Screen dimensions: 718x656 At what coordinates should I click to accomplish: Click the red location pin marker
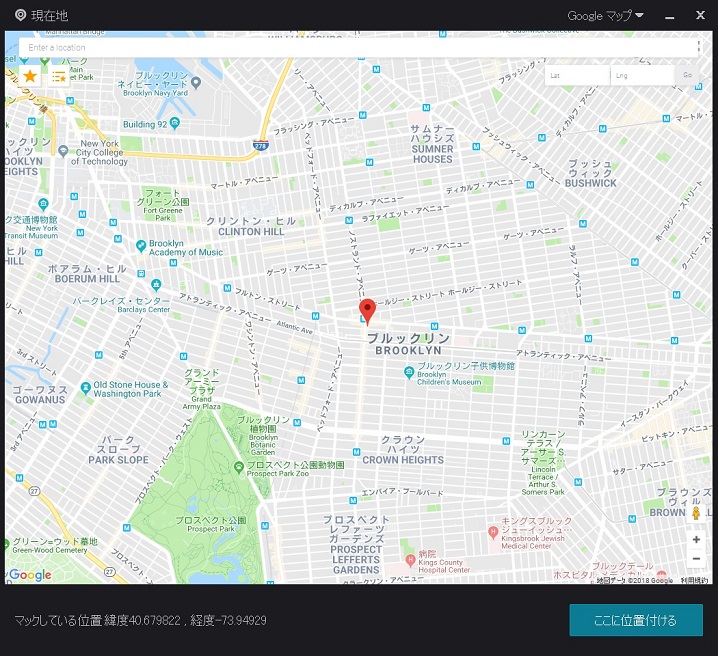[x=367, y=310]
